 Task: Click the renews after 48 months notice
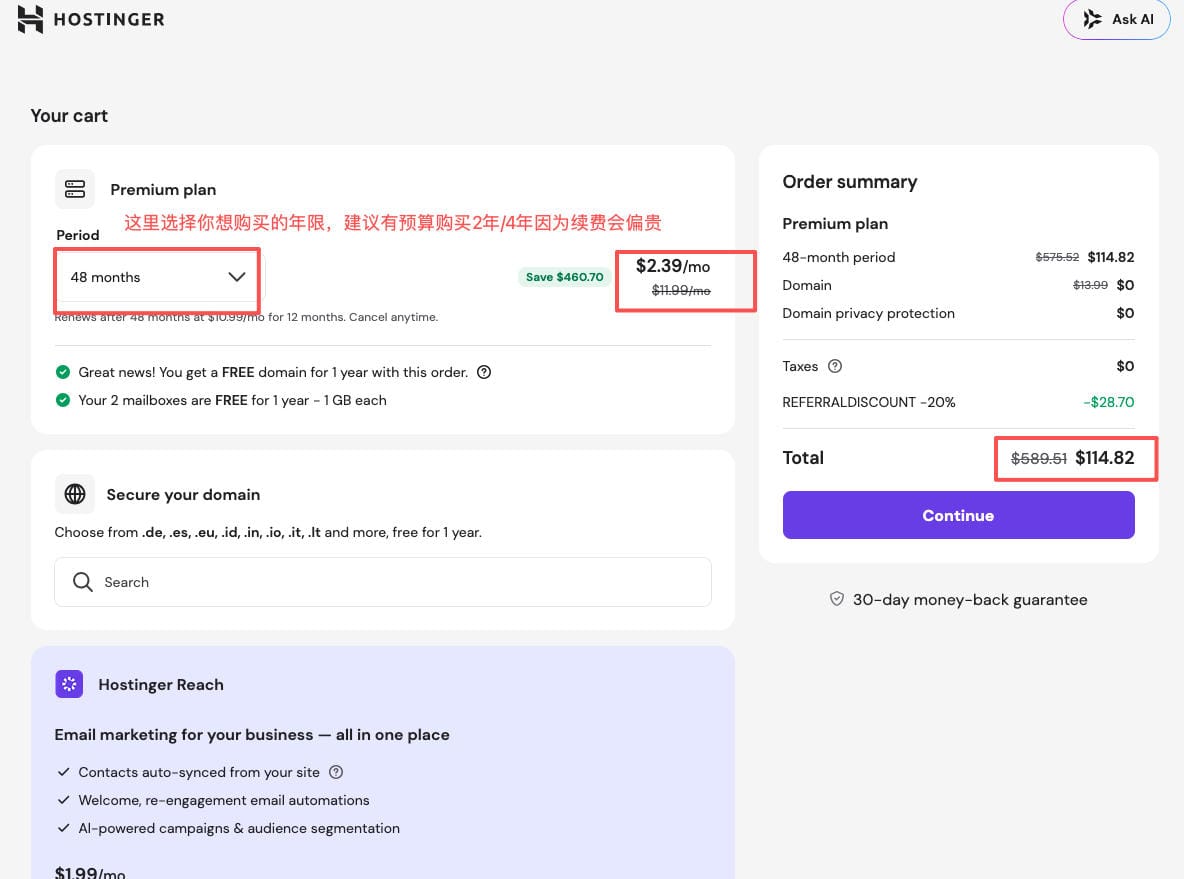(246, 317)
